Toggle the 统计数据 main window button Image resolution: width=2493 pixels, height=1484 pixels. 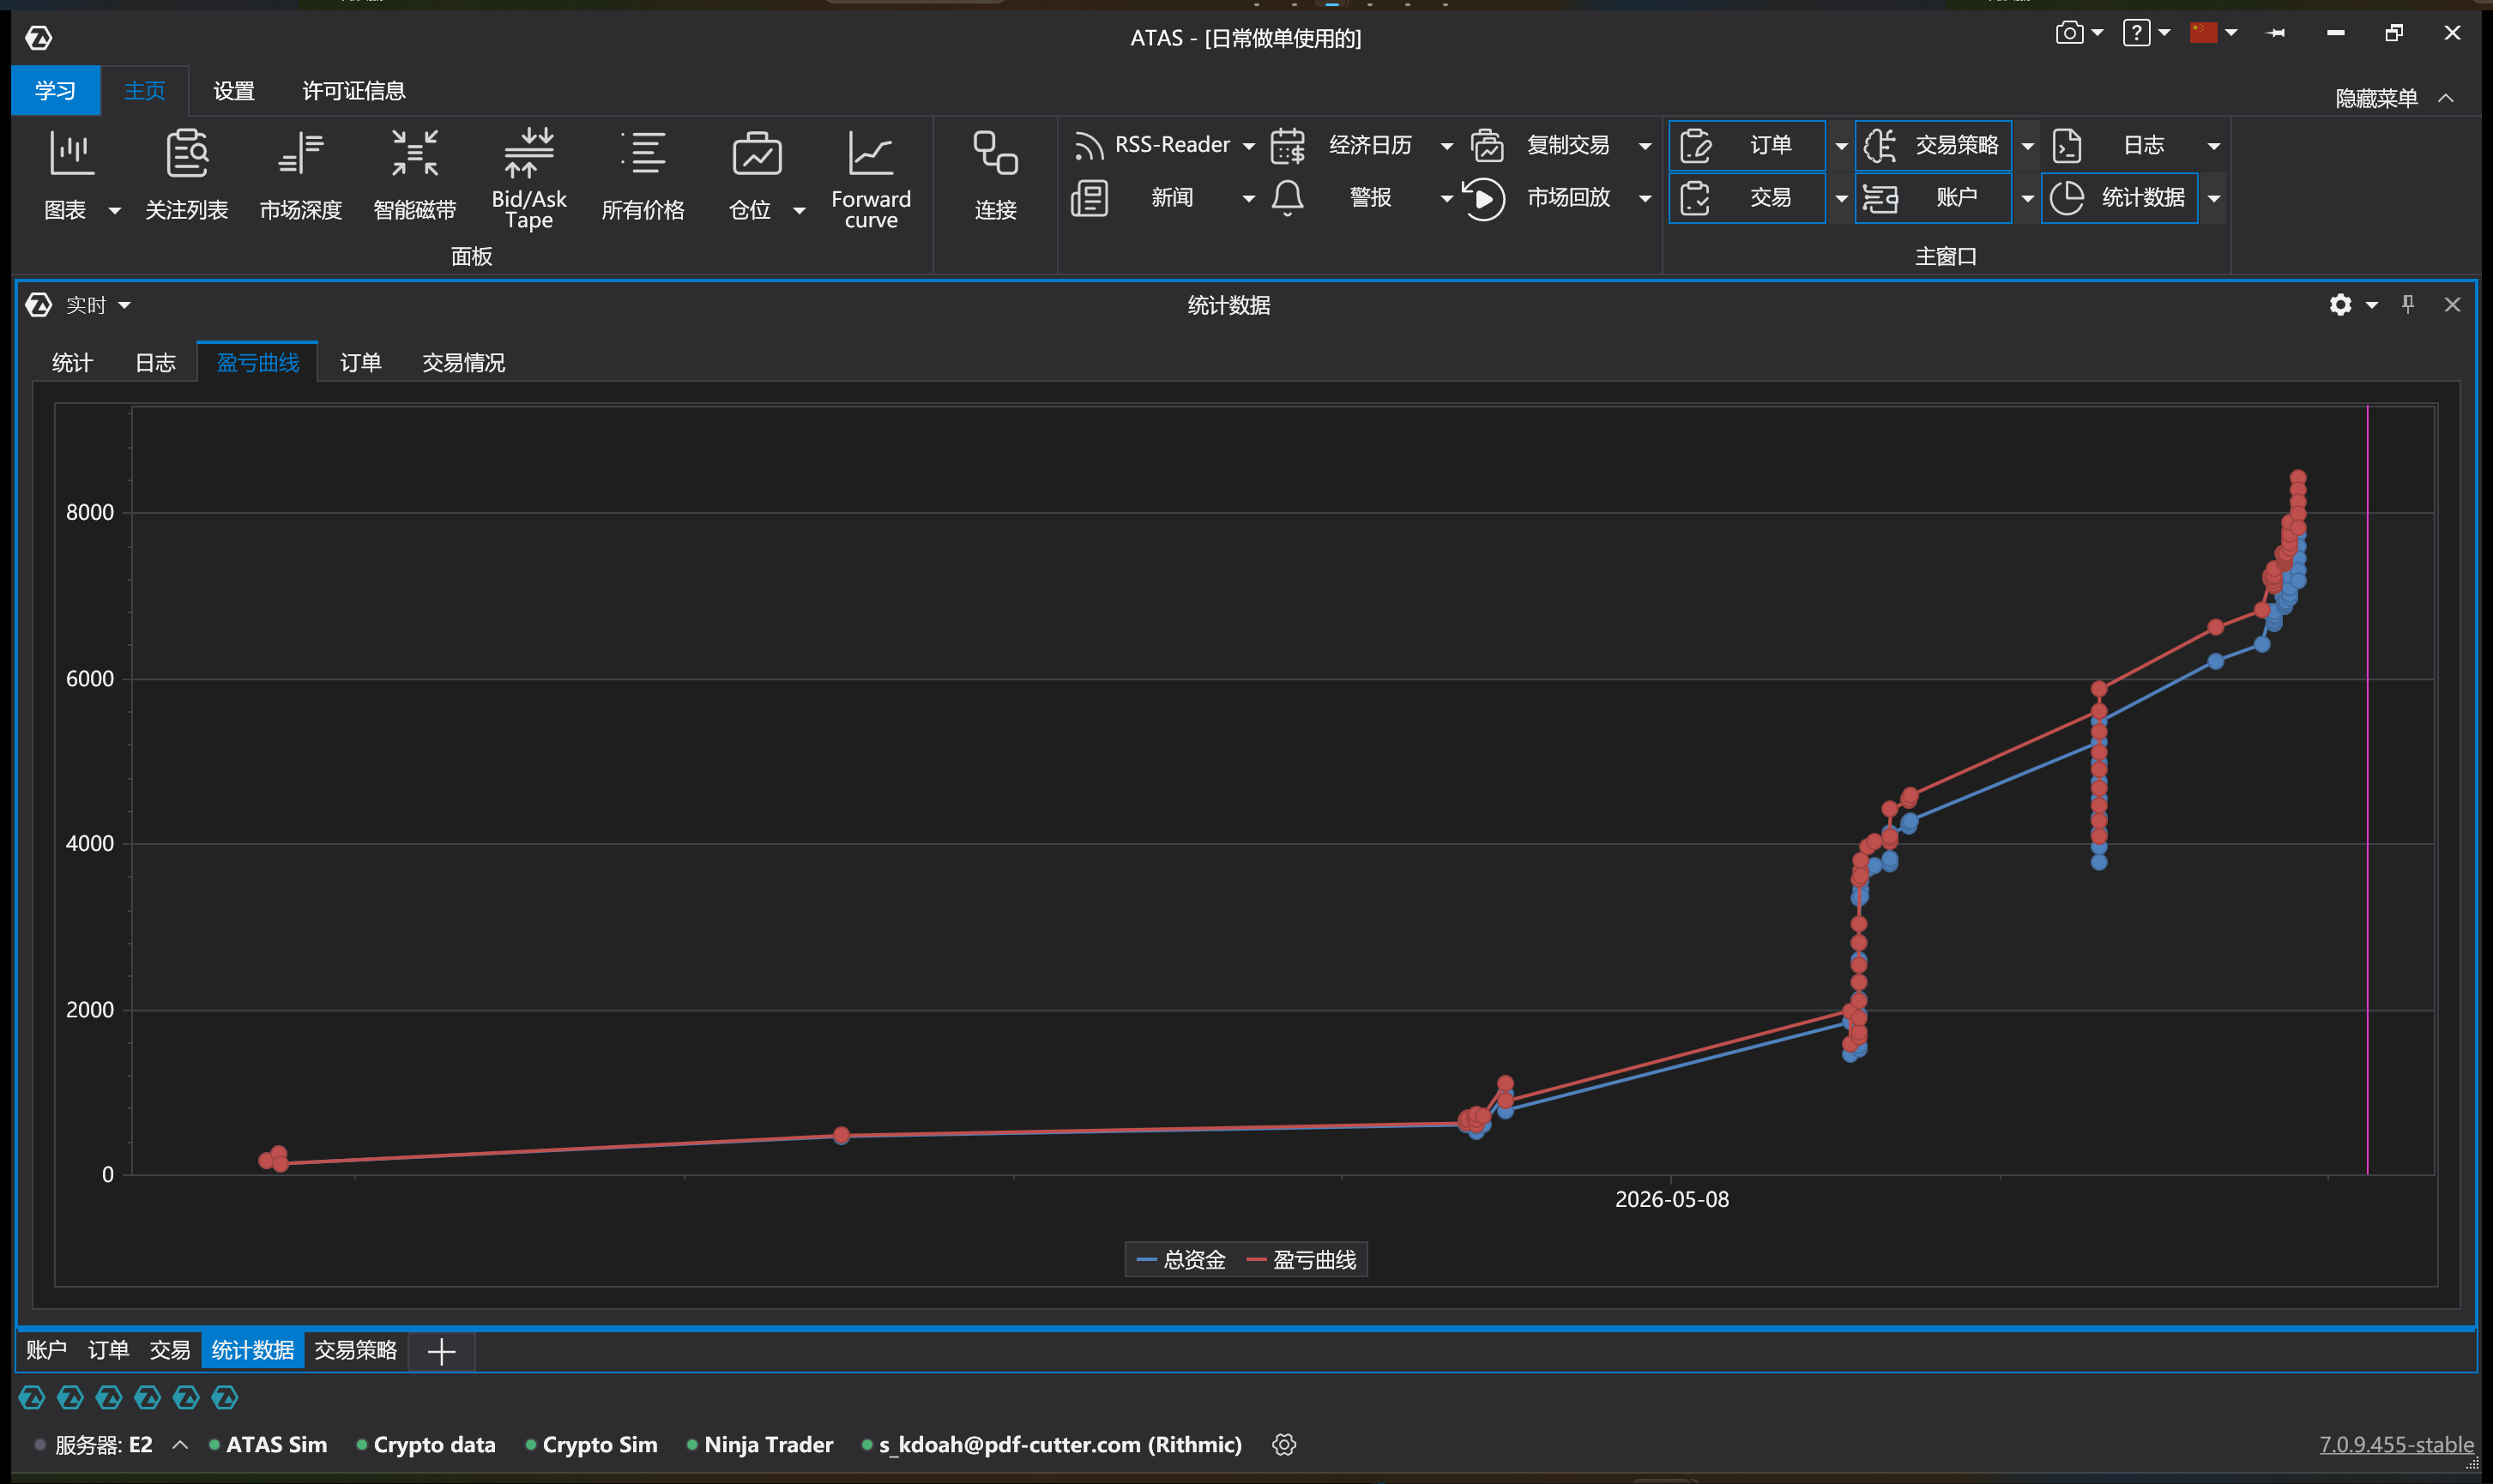tap(2119, 198)
